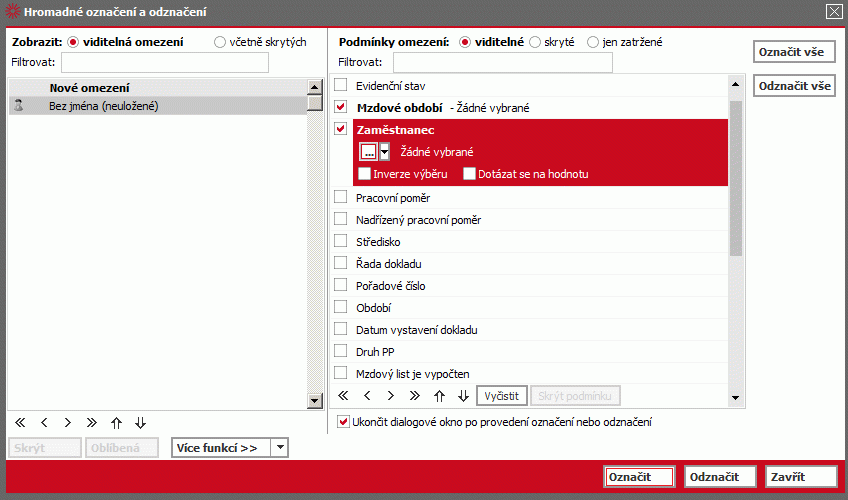
Task: Open Zaměstnanec selection with ellipsis button
Action: pyautogui.click(x=368, y=152)
